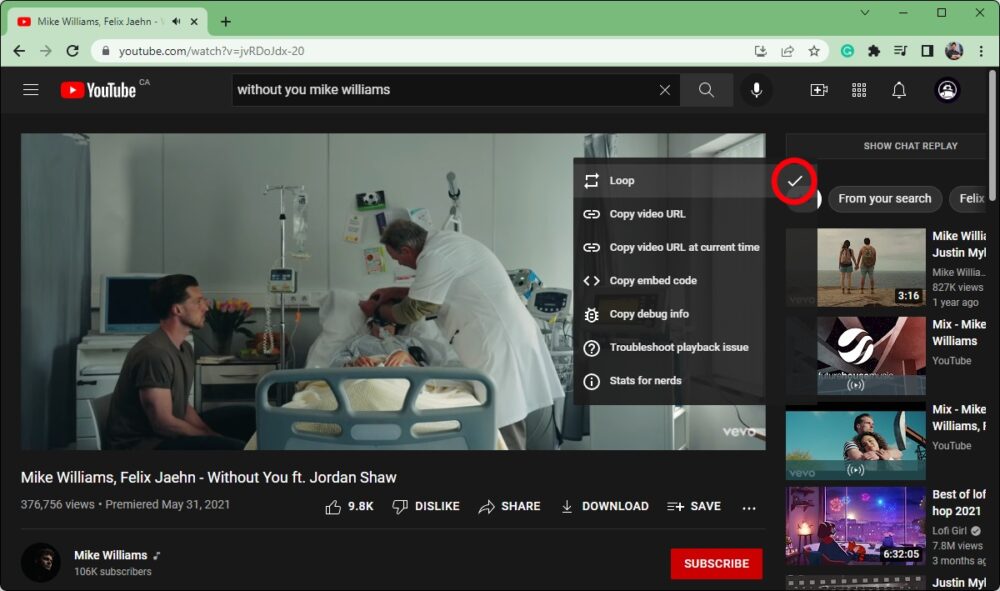
Task: Click the YouTube logo to go home
Action: click(98, 90)
